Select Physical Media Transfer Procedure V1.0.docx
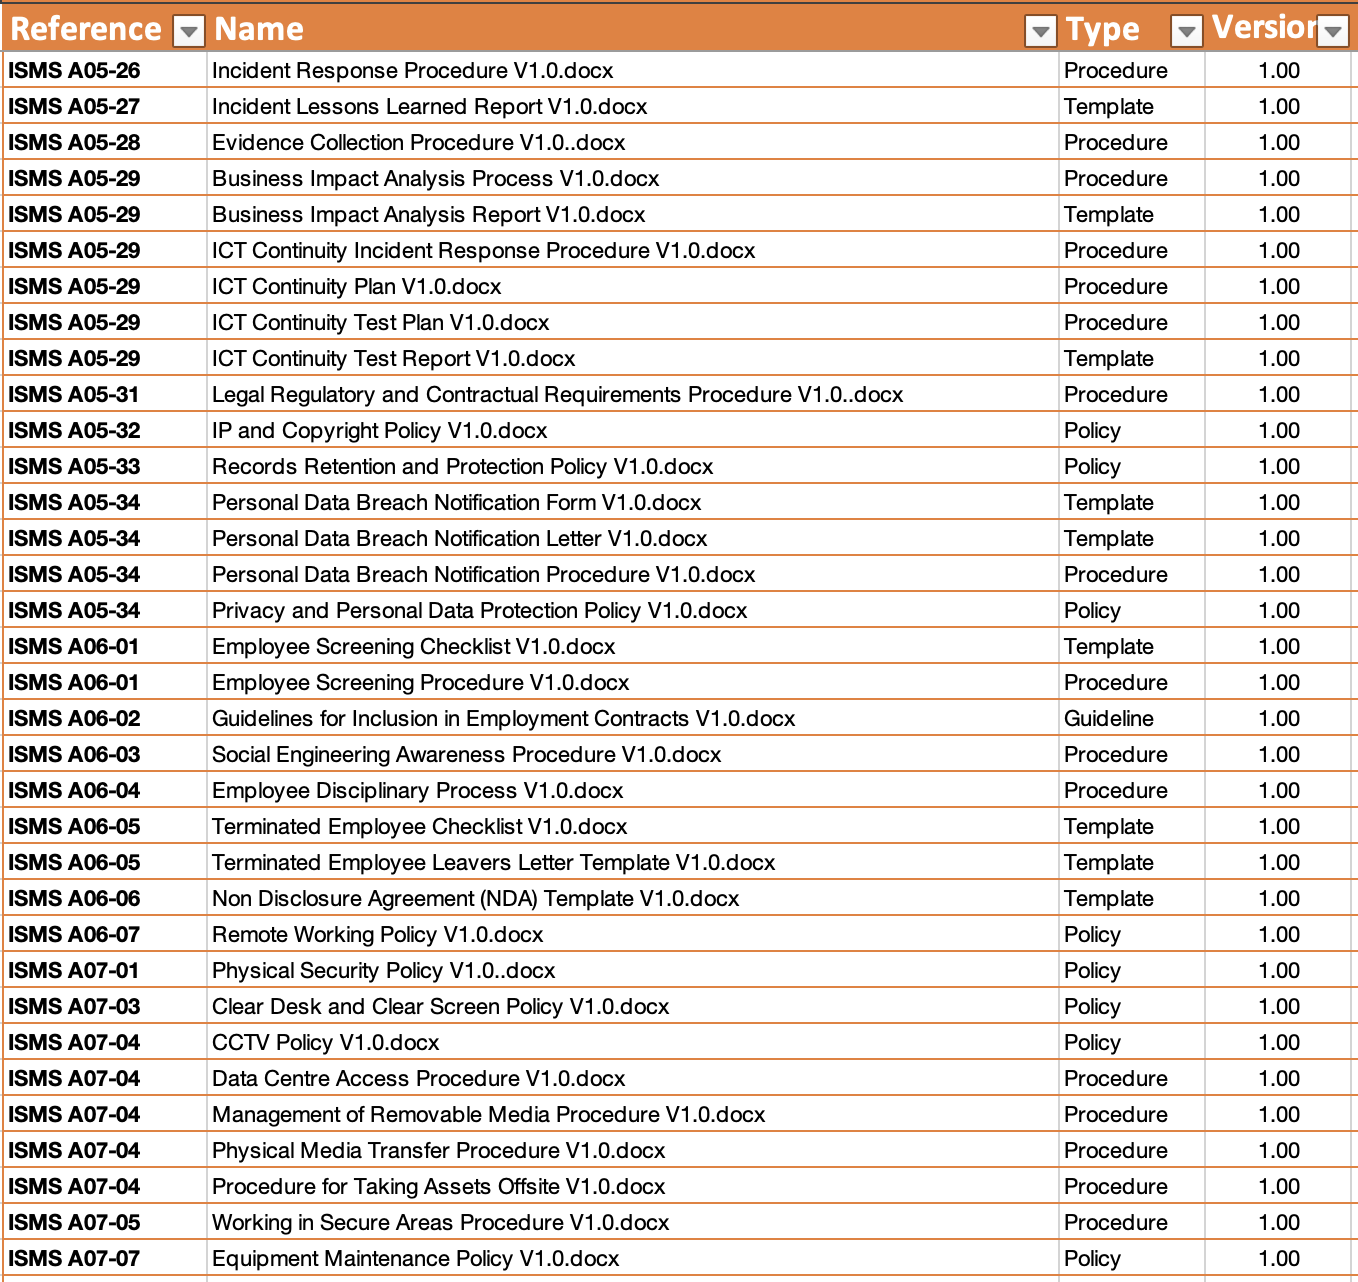Image resolution: width=1358 pixels, height=1282 pixels. pos(633,1151)
